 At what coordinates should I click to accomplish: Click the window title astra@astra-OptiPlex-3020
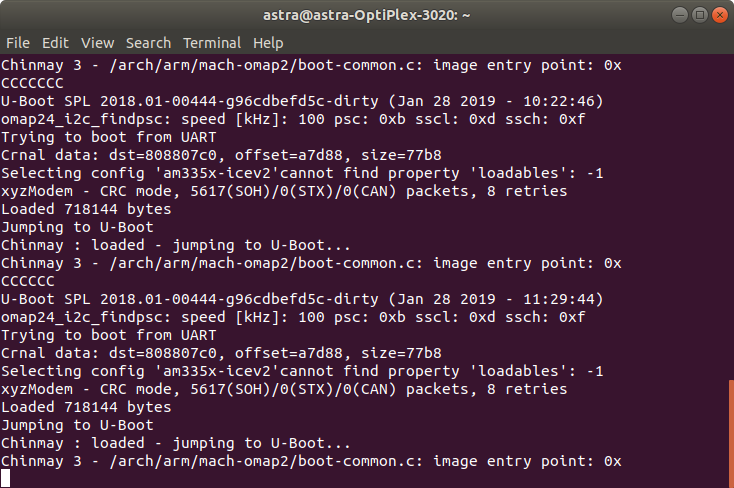coord(367,15)
